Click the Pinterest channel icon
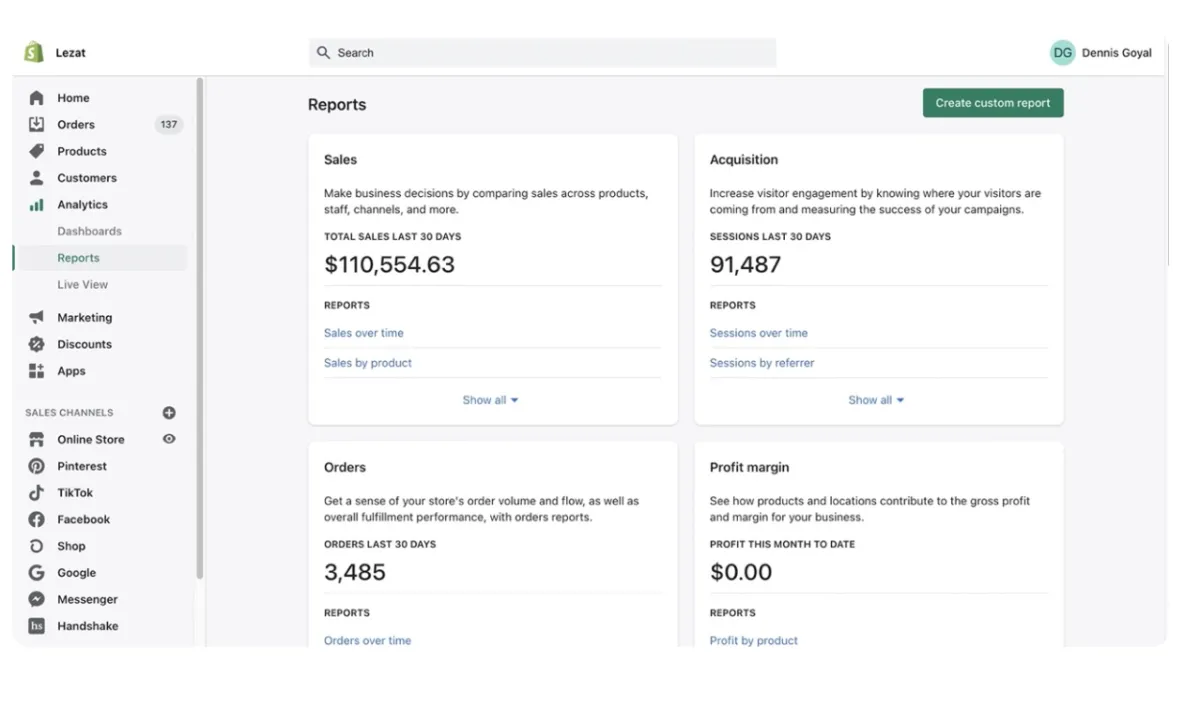 coord(37,466)
